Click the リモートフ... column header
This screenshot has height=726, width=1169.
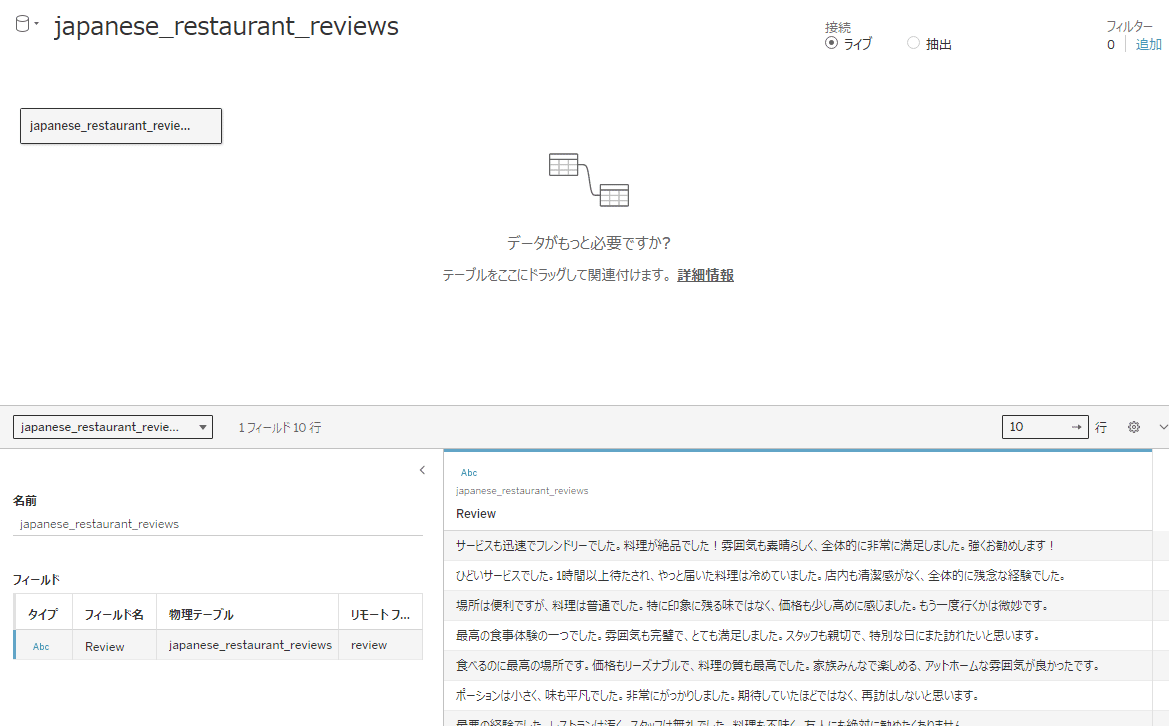click(380, 614)
